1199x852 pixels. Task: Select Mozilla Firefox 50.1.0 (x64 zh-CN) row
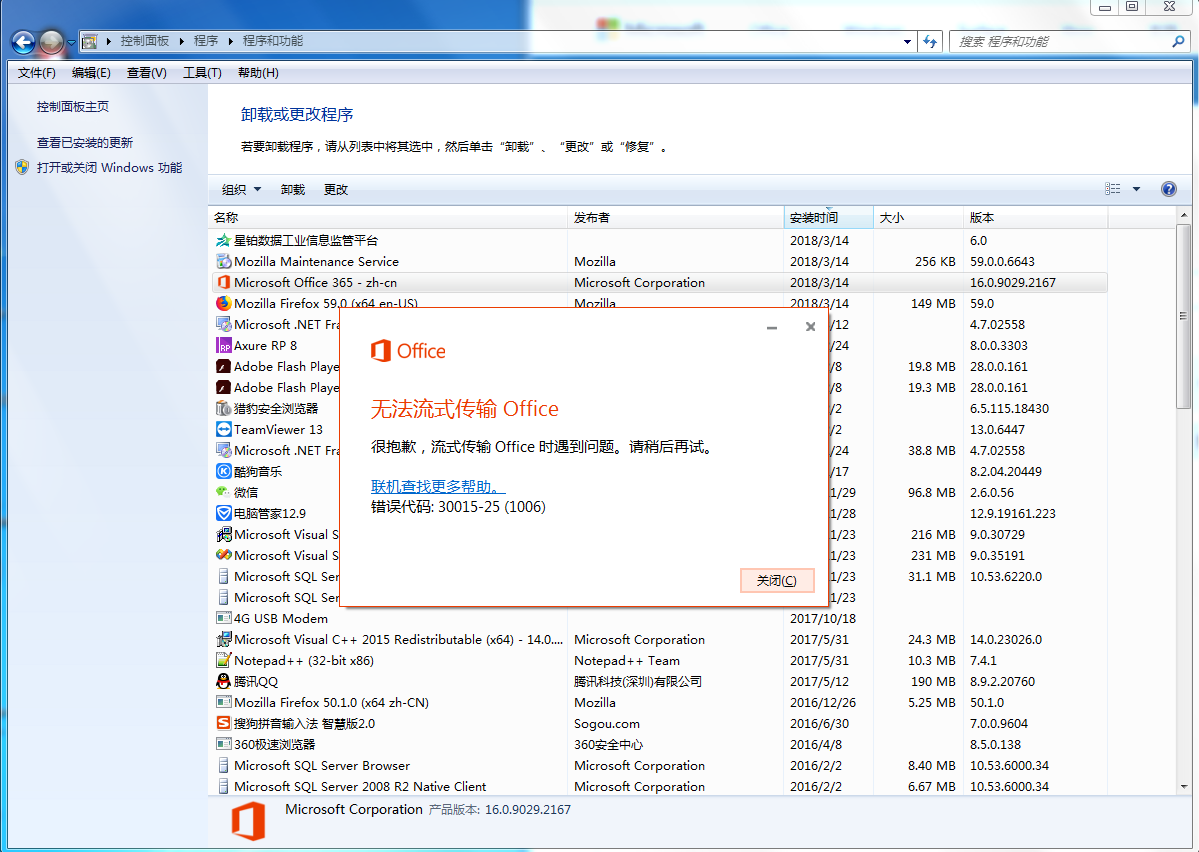click(x=658, y=703)
